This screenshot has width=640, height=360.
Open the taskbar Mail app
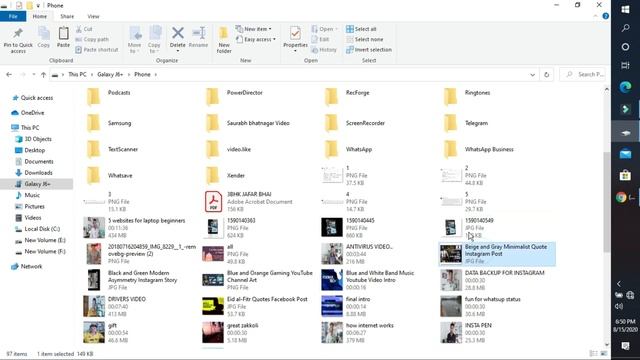click(625, 153)
